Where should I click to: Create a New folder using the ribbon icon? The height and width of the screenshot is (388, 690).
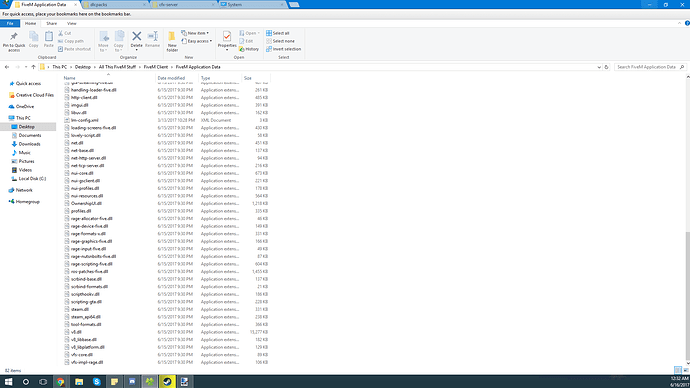[x=172, y=37]
